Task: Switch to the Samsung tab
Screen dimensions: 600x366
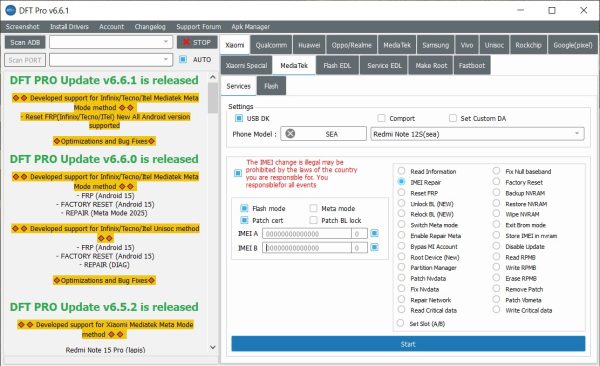Action: pyautogui.click(x=435, y=45)
